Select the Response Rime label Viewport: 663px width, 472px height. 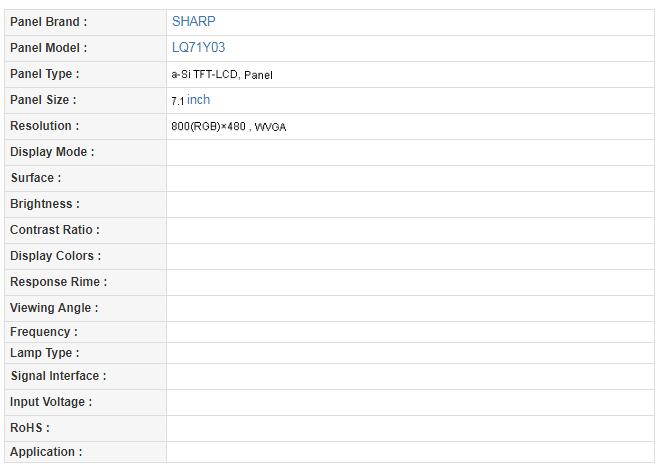point(58,282)
